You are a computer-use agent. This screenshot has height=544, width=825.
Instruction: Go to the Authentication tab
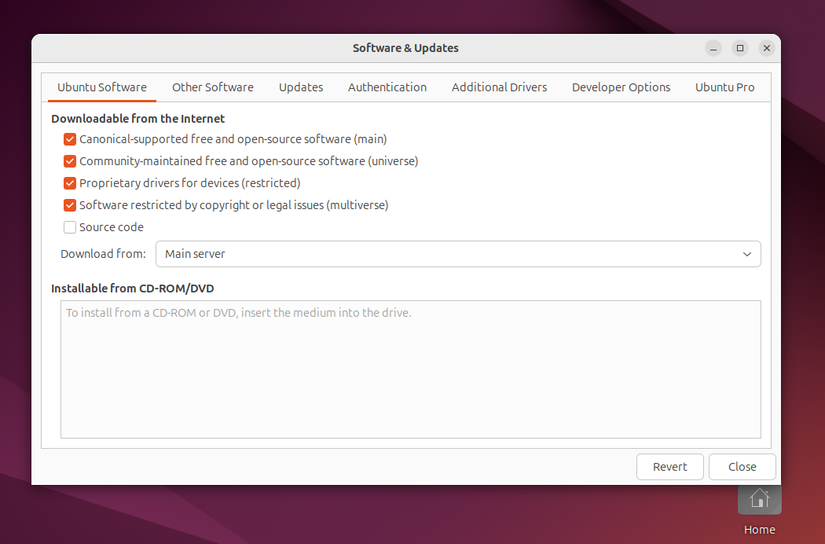tap(387, 88)
